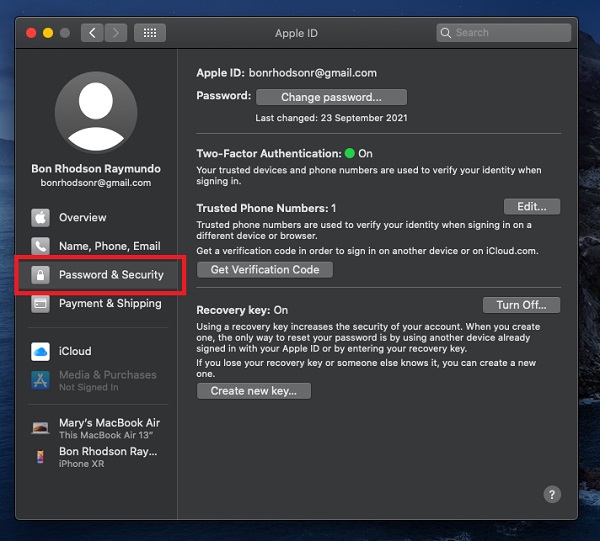Open help with question mark button
Image resolution: width=600 pixels, height=541 pixels.
[x=552, y=495]
